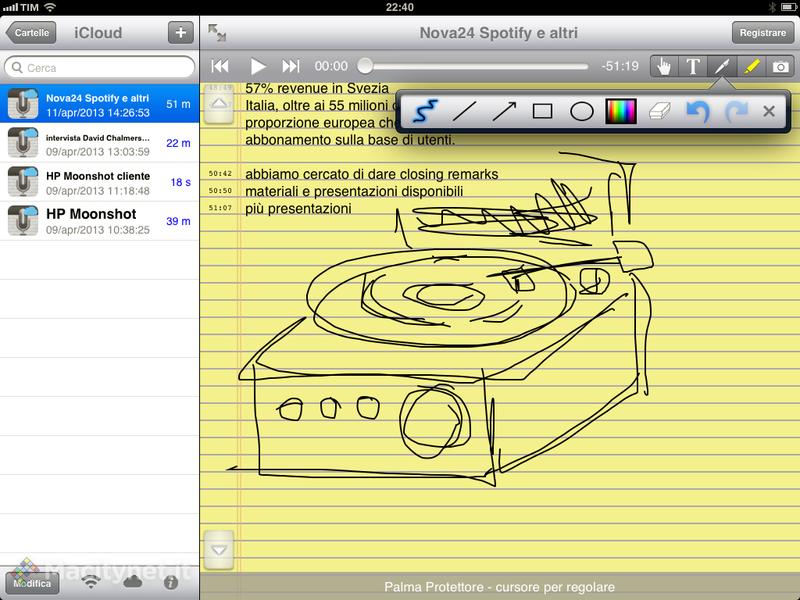This screenshot has height=600, width=800.
Task: Select the ellipse shape tool
Action: [x=582, y=111]
